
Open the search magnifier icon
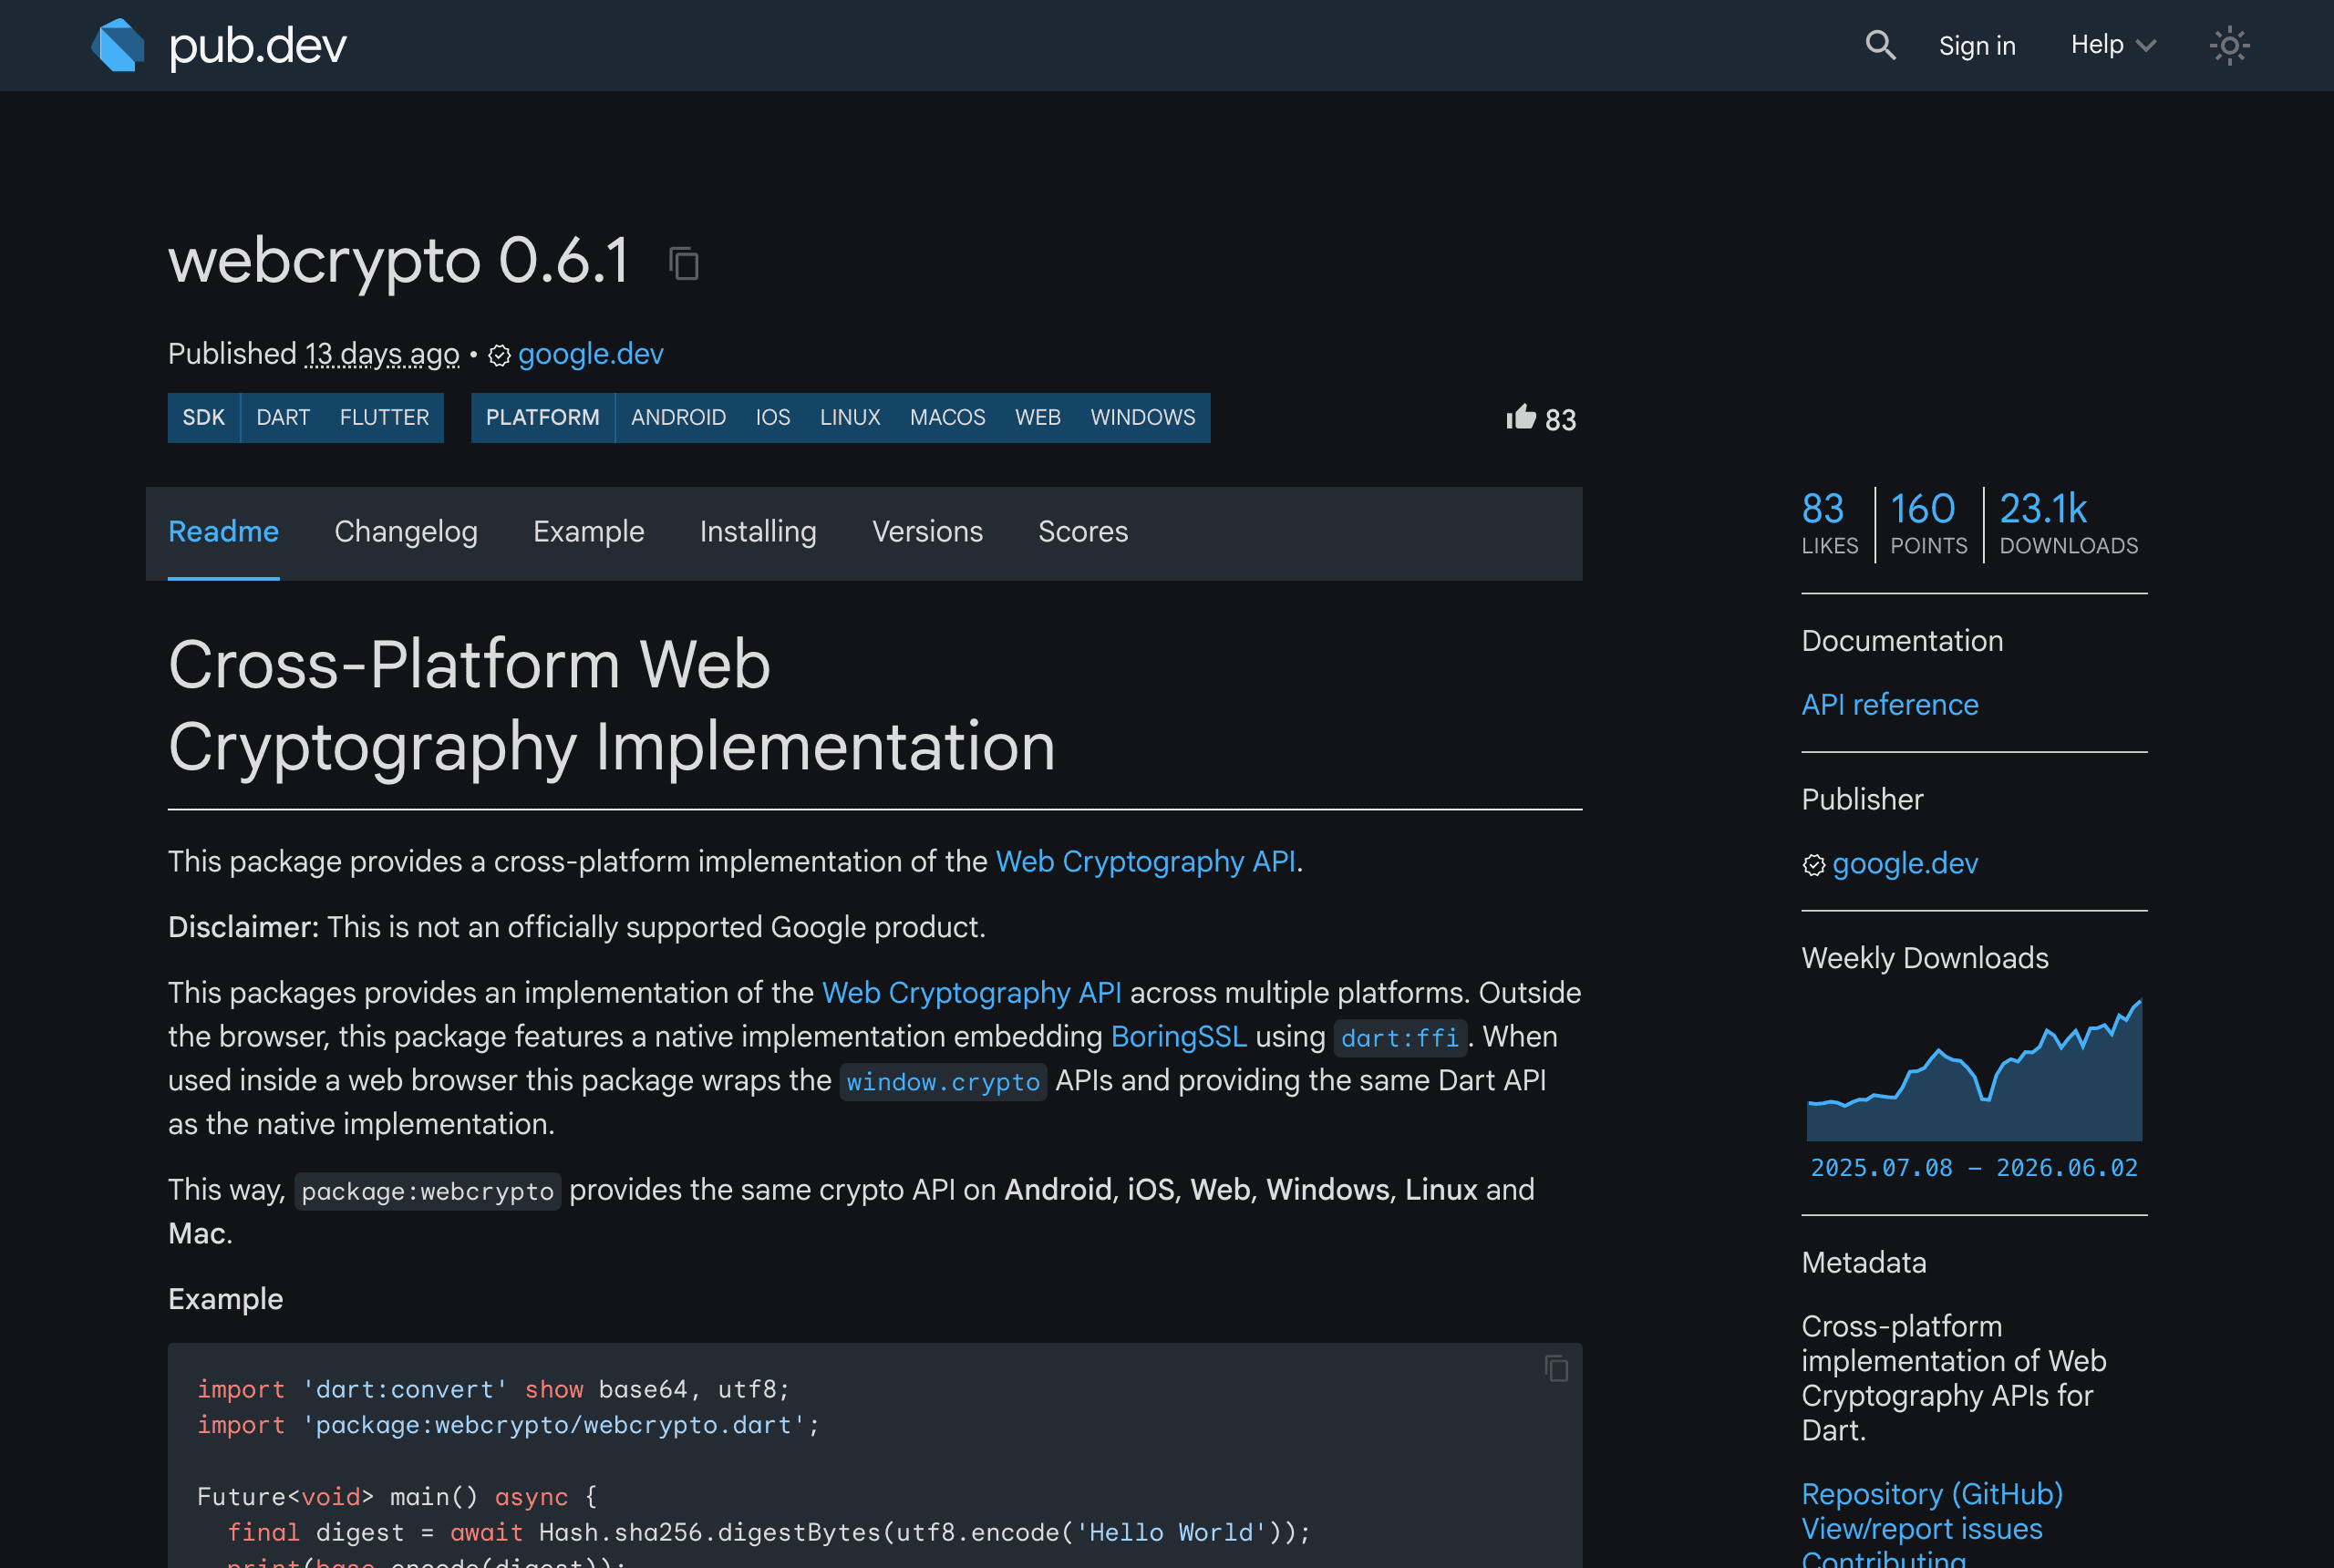(1880, 45)
